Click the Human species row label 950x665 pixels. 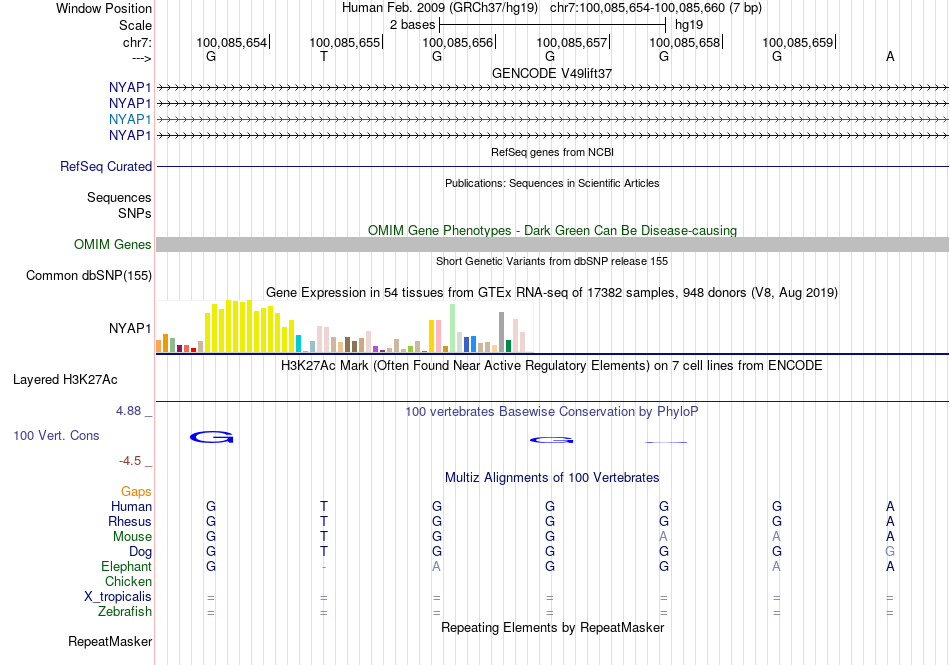[131, 506]
